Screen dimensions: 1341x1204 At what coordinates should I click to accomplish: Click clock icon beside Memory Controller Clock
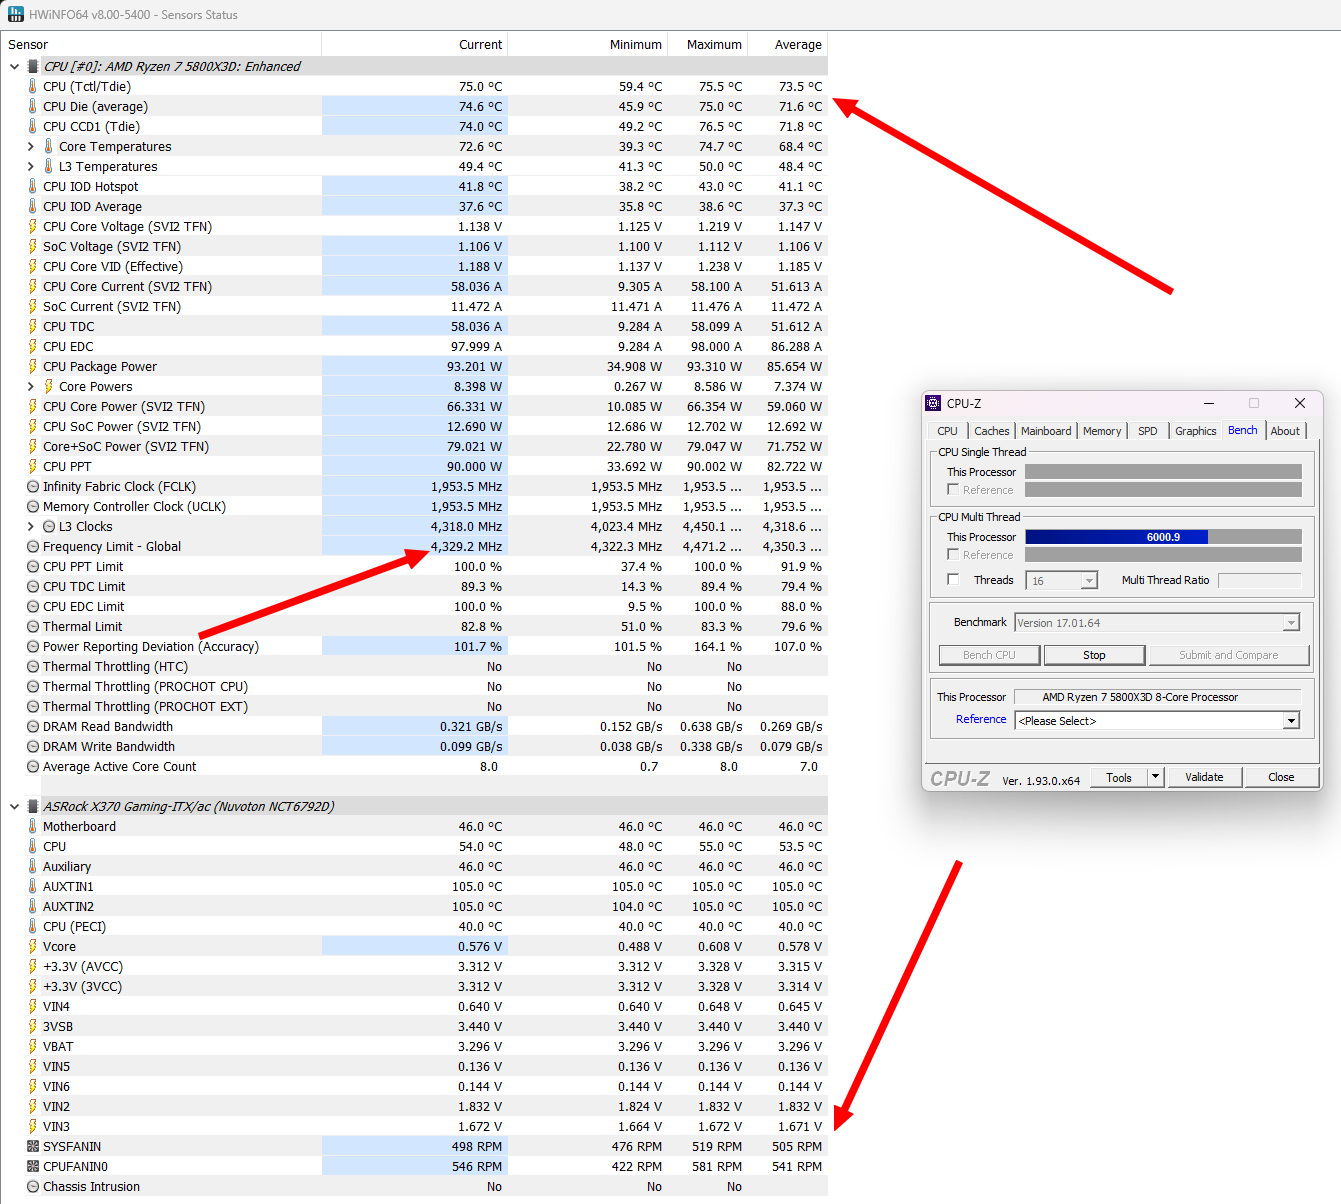(x=33, y=506)
